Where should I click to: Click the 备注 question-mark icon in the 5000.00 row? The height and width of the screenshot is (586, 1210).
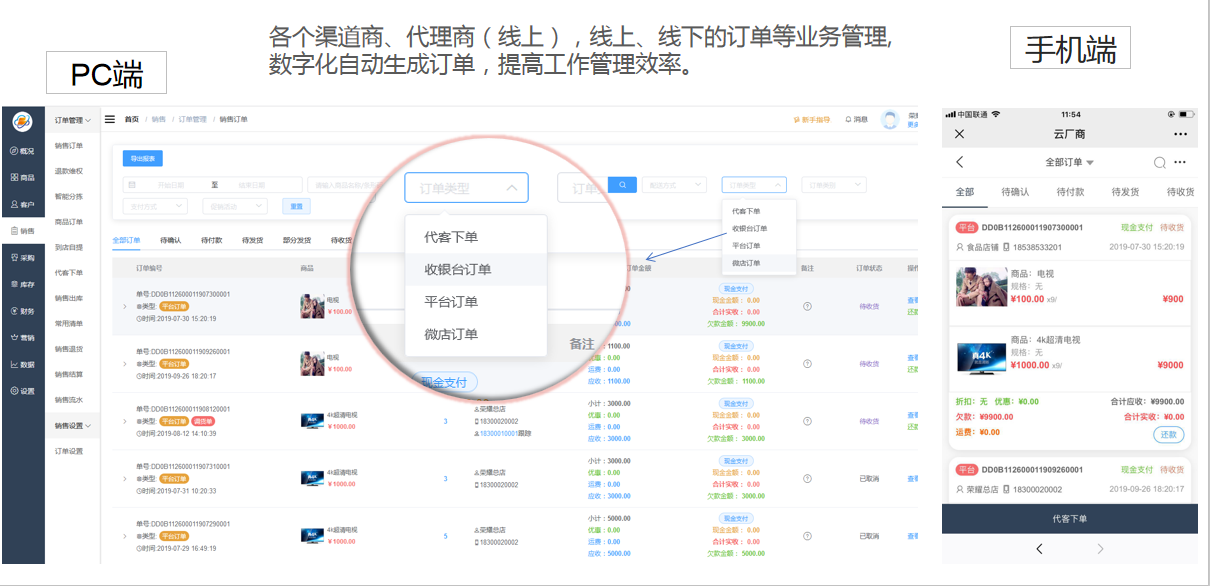point(807,537)
